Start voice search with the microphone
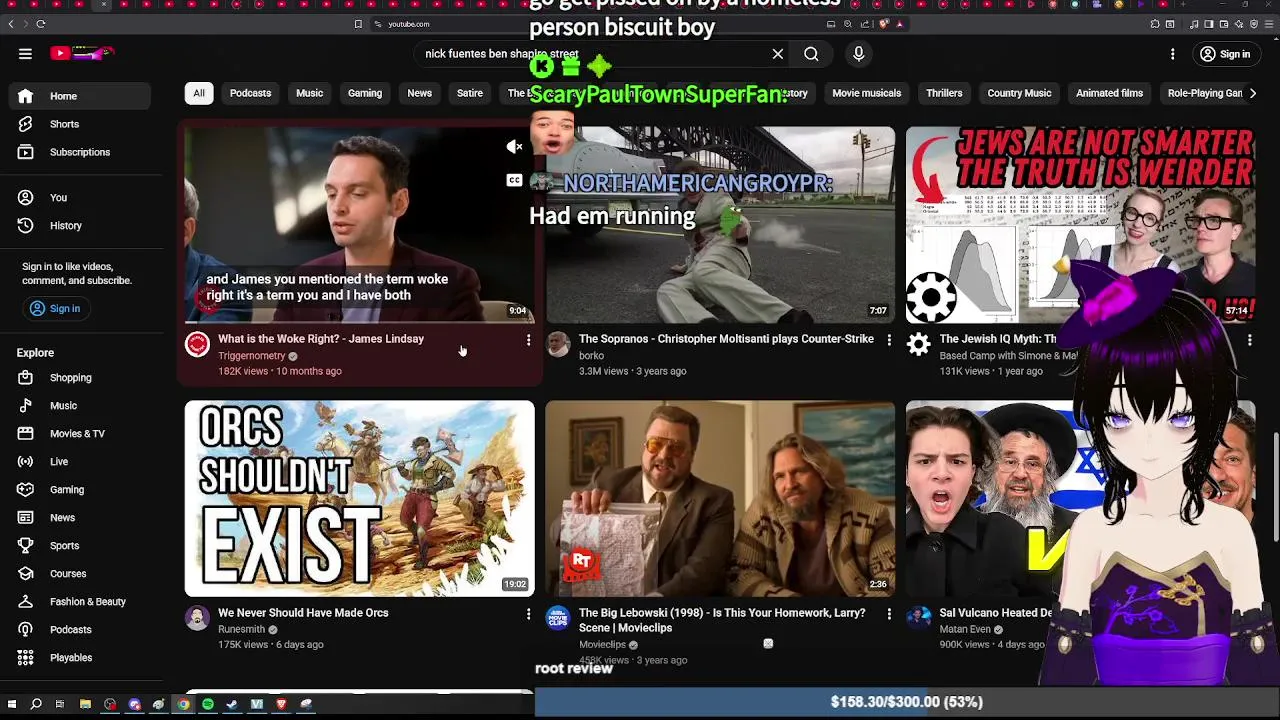 point(859,54)
